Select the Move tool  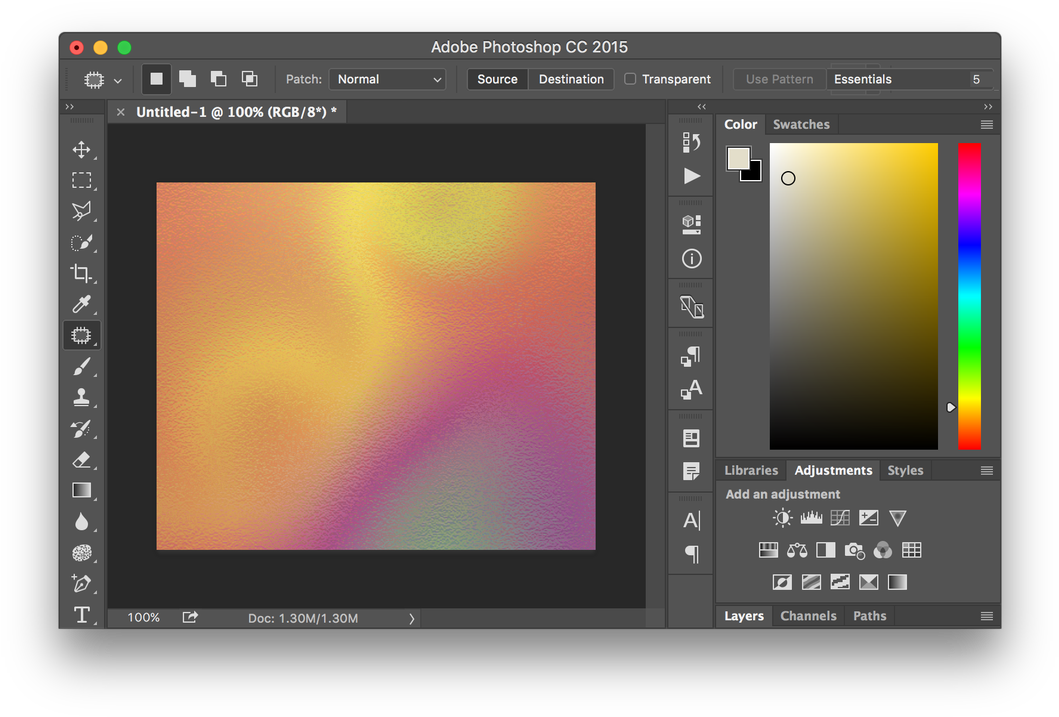82,149
